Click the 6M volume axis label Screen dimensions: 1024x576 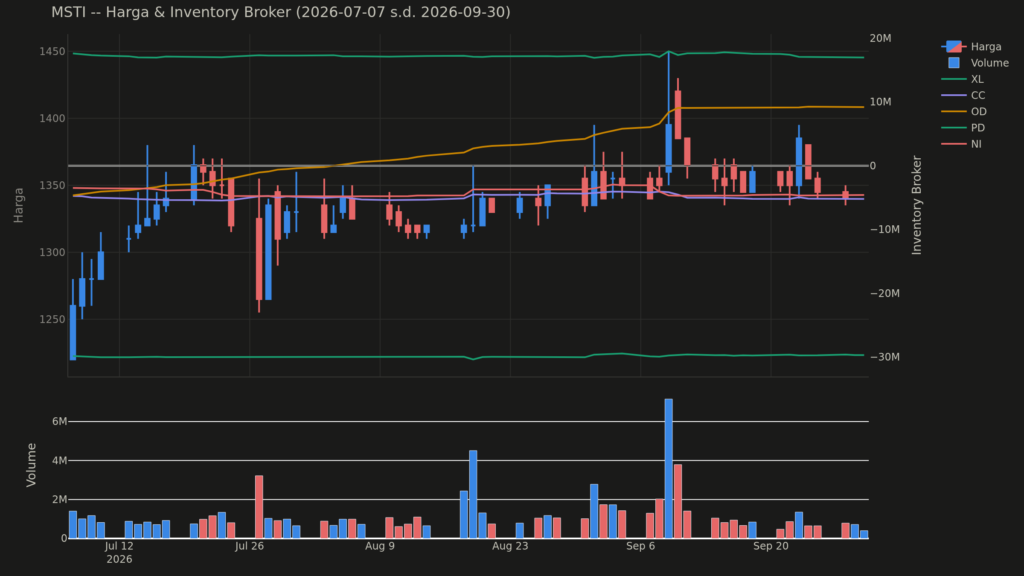click(59, 421)
